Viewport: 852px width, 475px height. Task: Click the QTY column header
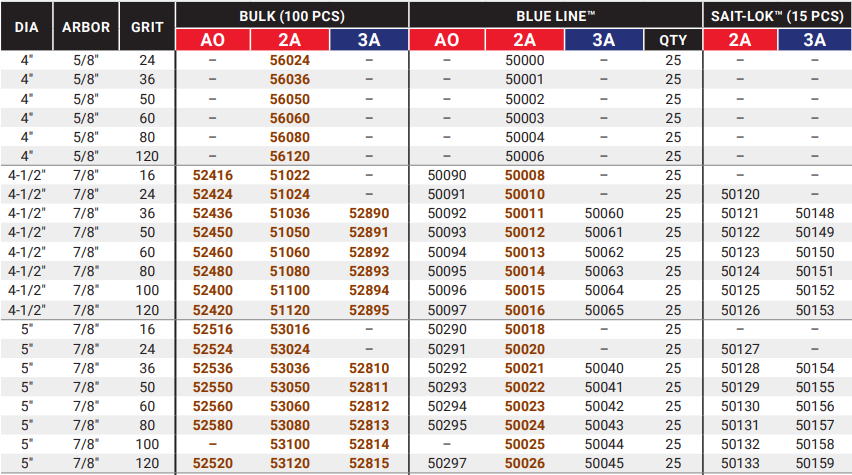(x=672, y=40)
